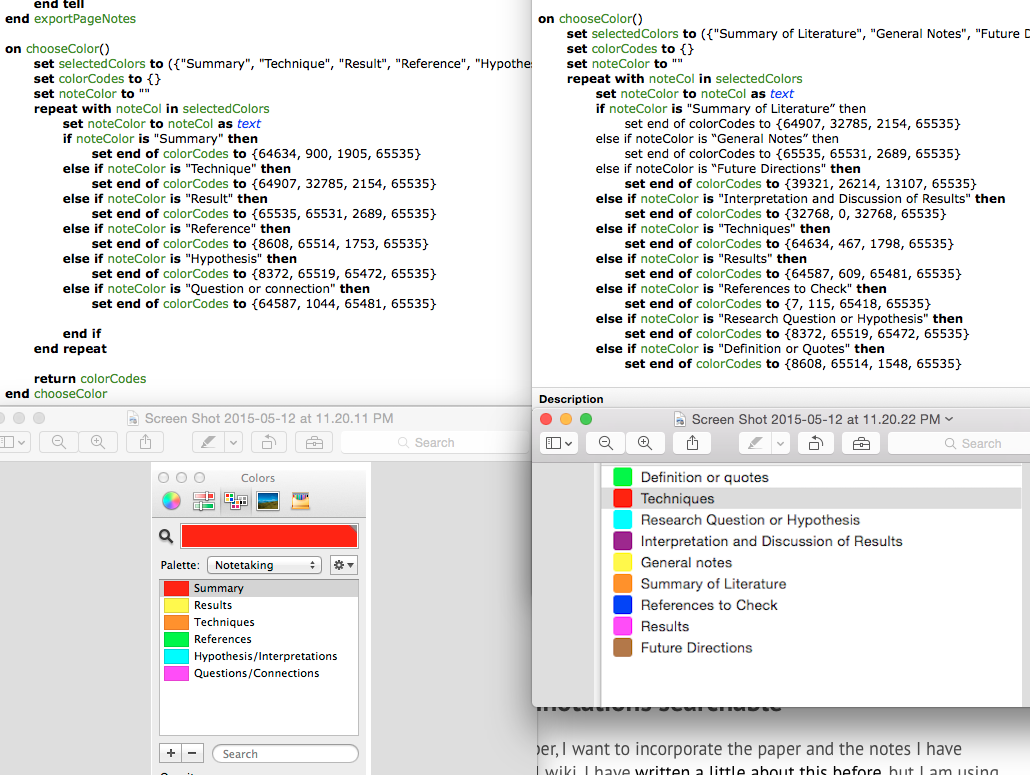
Task: Open the highlight pen dropdown arrow in the 11.20.11 PM window
Action: (x=234, y=442)
